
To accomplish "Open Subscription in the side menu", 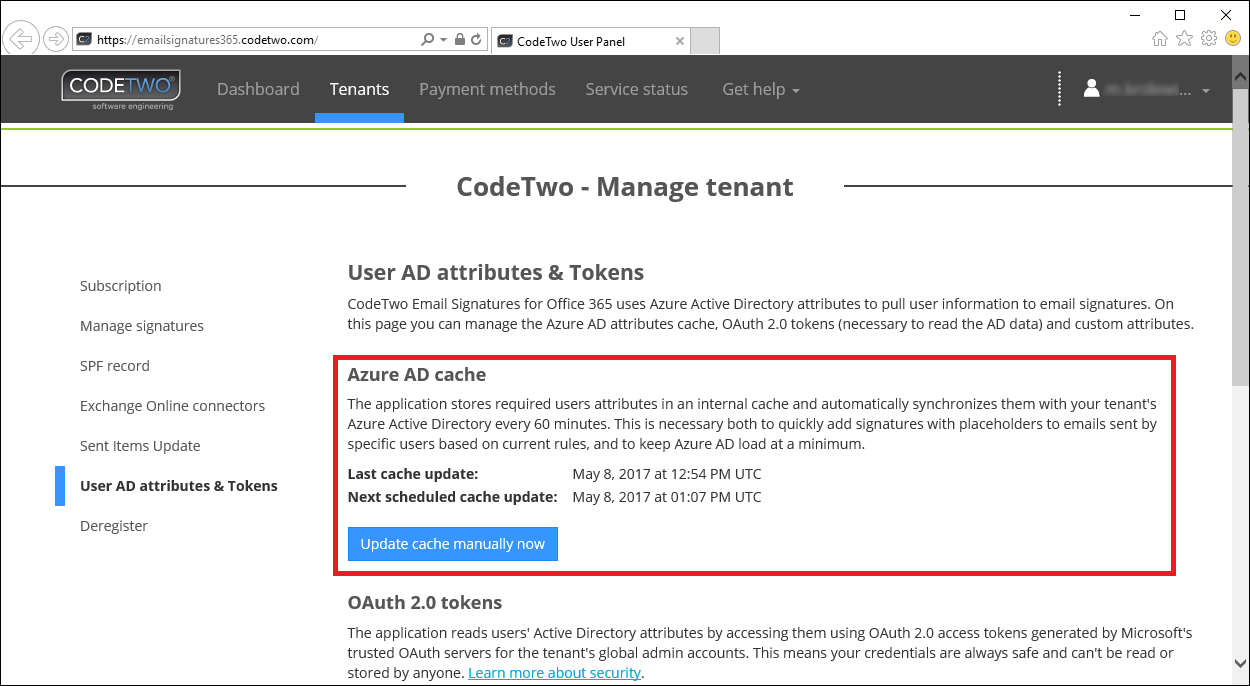I will (121, 286).
